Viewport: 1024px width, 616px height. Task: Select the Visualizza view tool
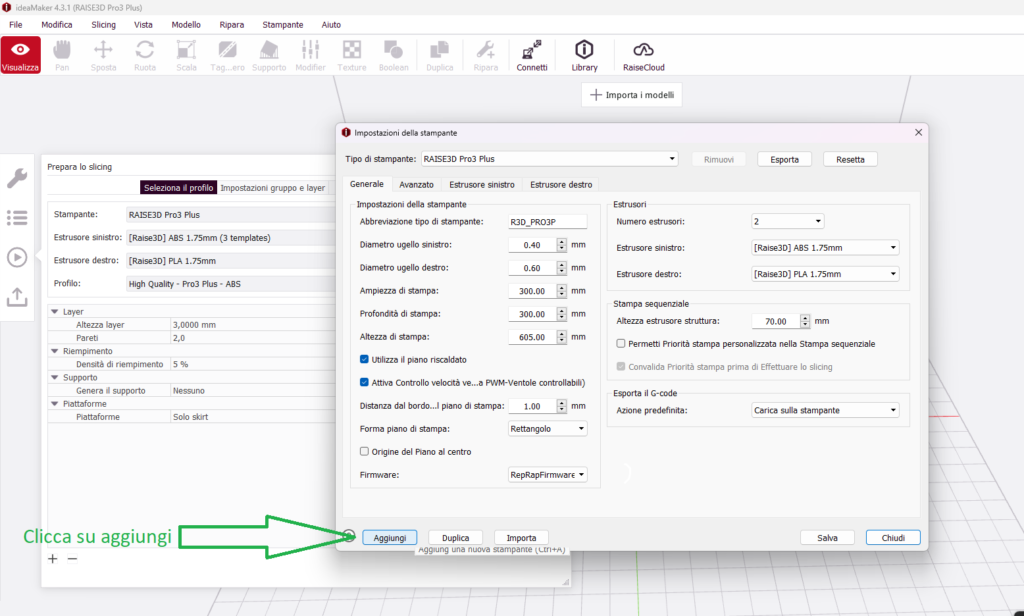click(20, 55)
